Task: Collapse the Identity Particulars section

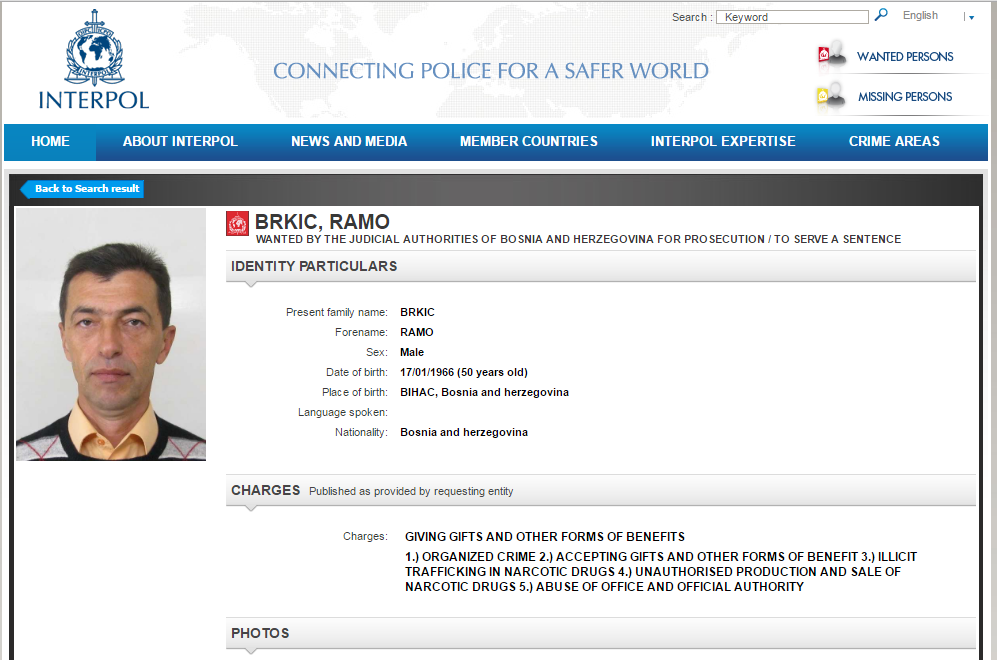Action: (x=600, y=267)
